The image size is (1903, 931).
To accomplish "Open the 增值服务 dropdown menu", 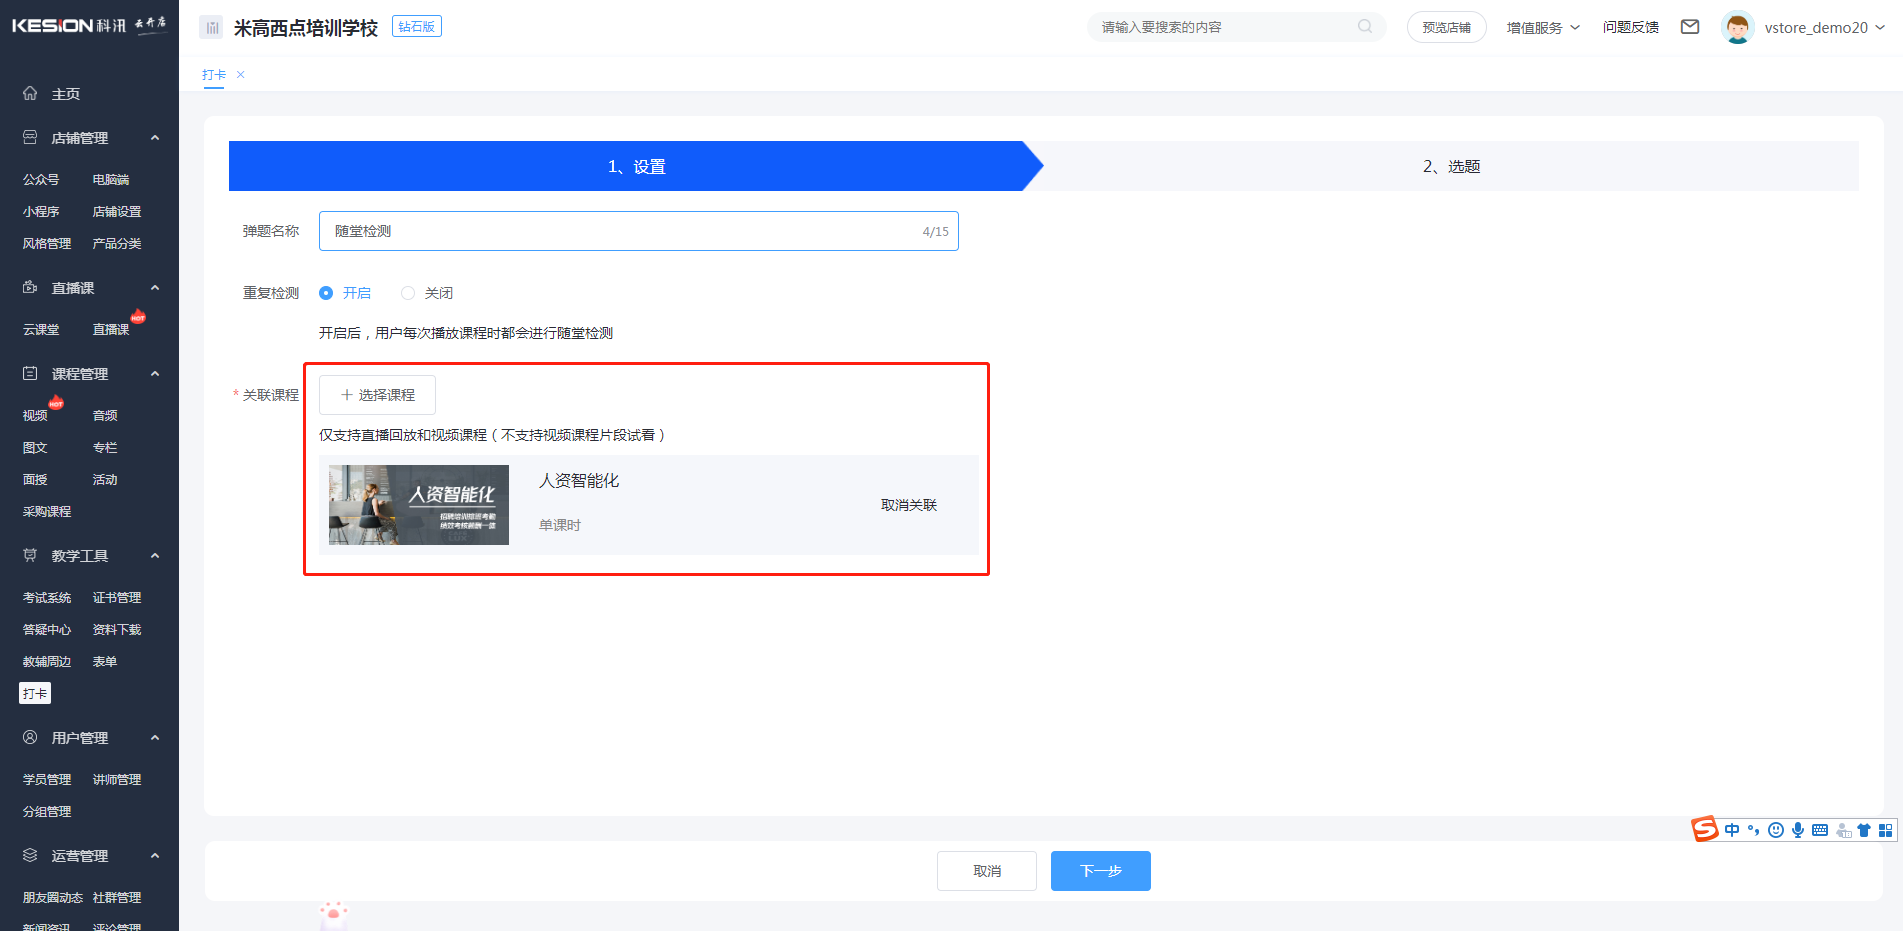I will 1542,27.
